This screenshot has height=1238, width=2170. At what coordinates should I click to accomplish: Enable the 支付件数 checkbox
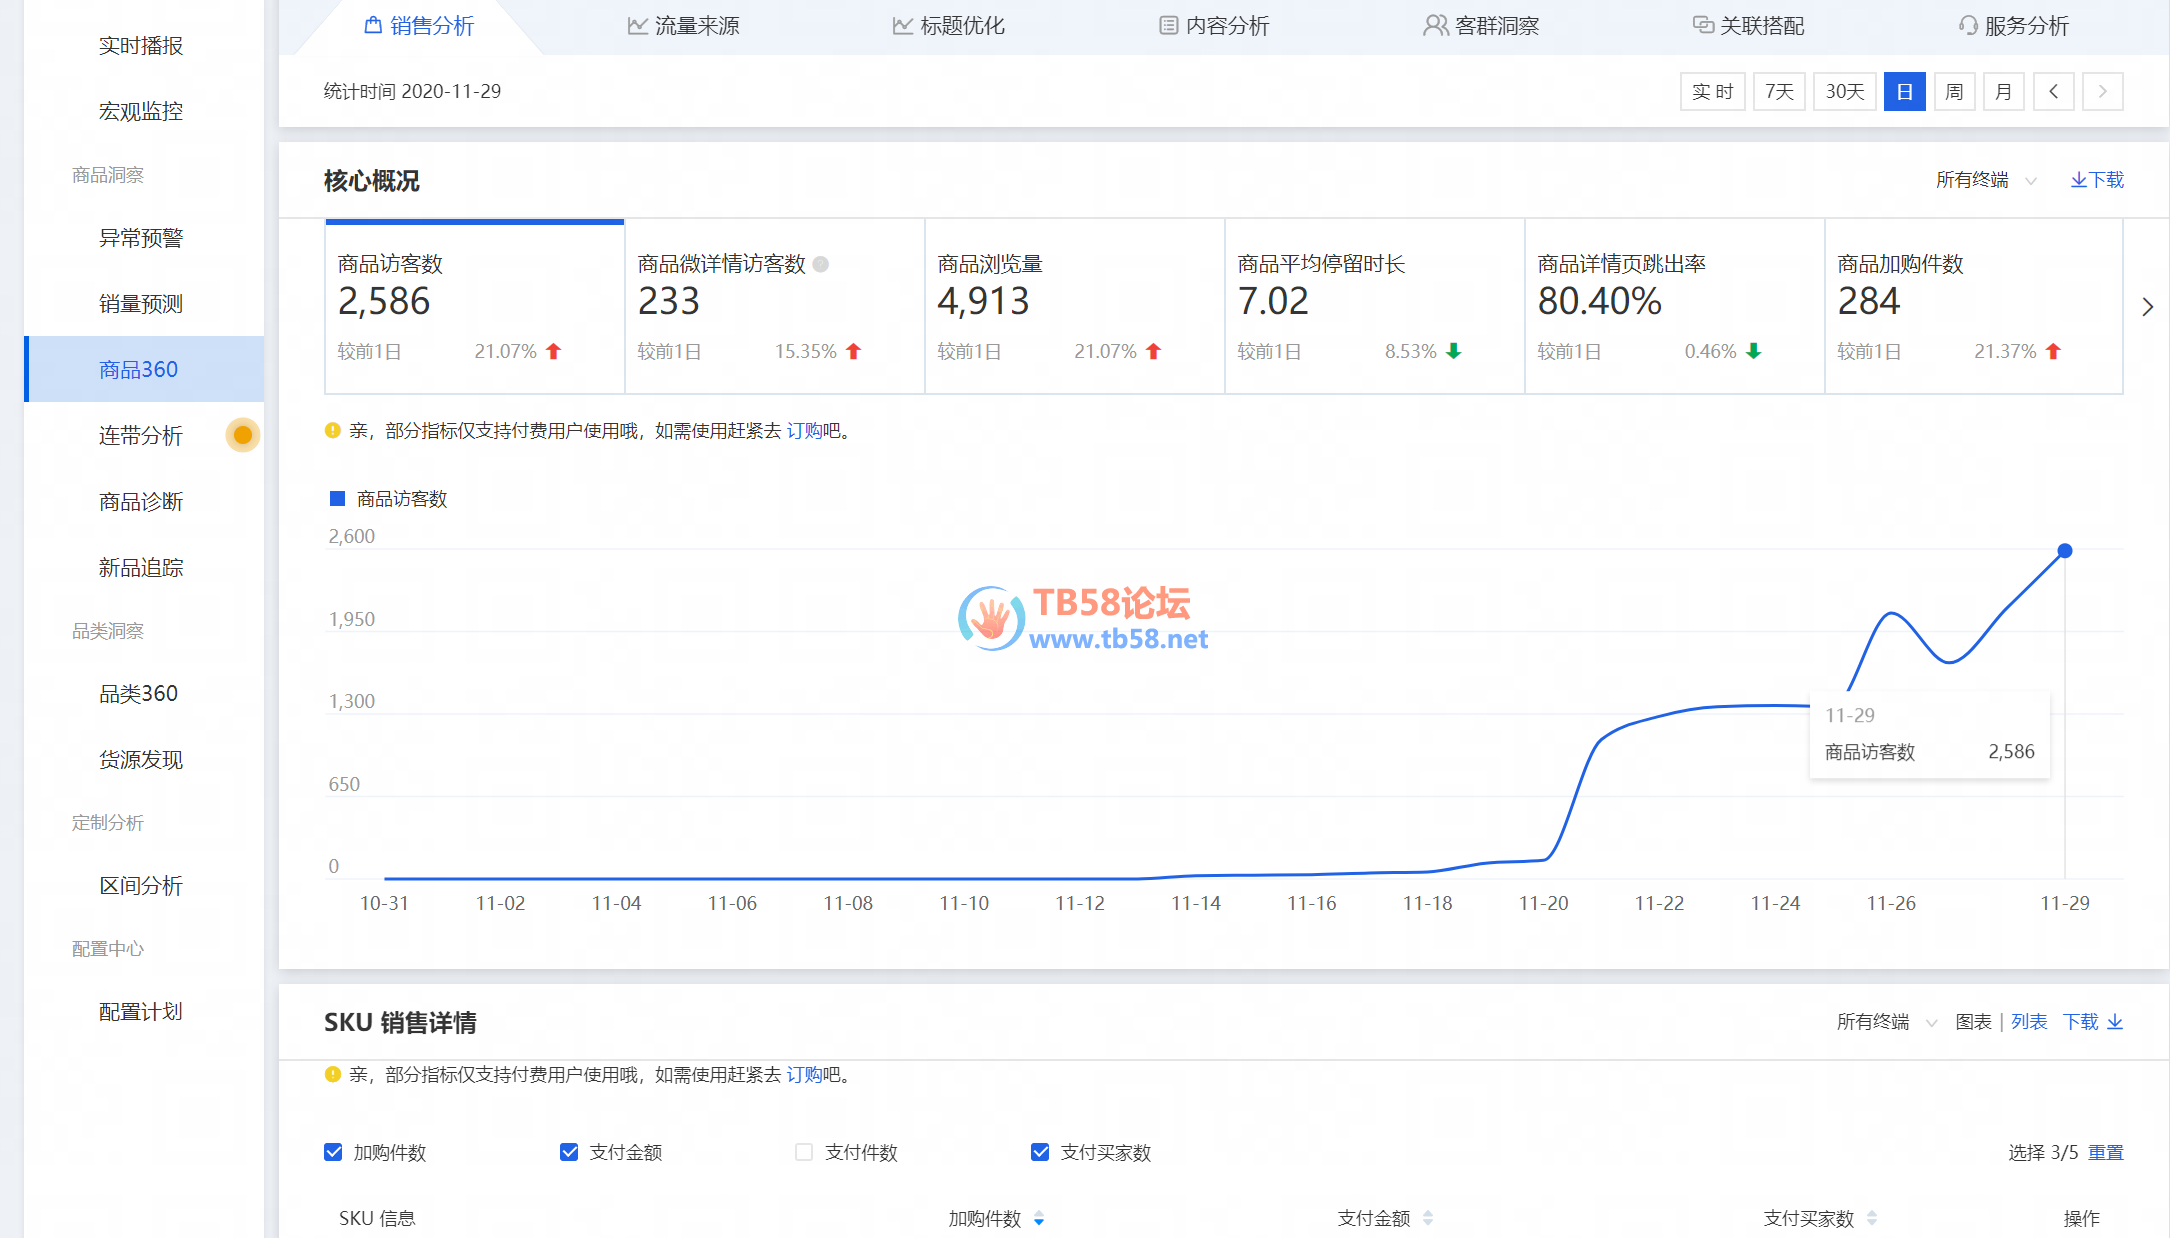click(x=804, y=1152)
